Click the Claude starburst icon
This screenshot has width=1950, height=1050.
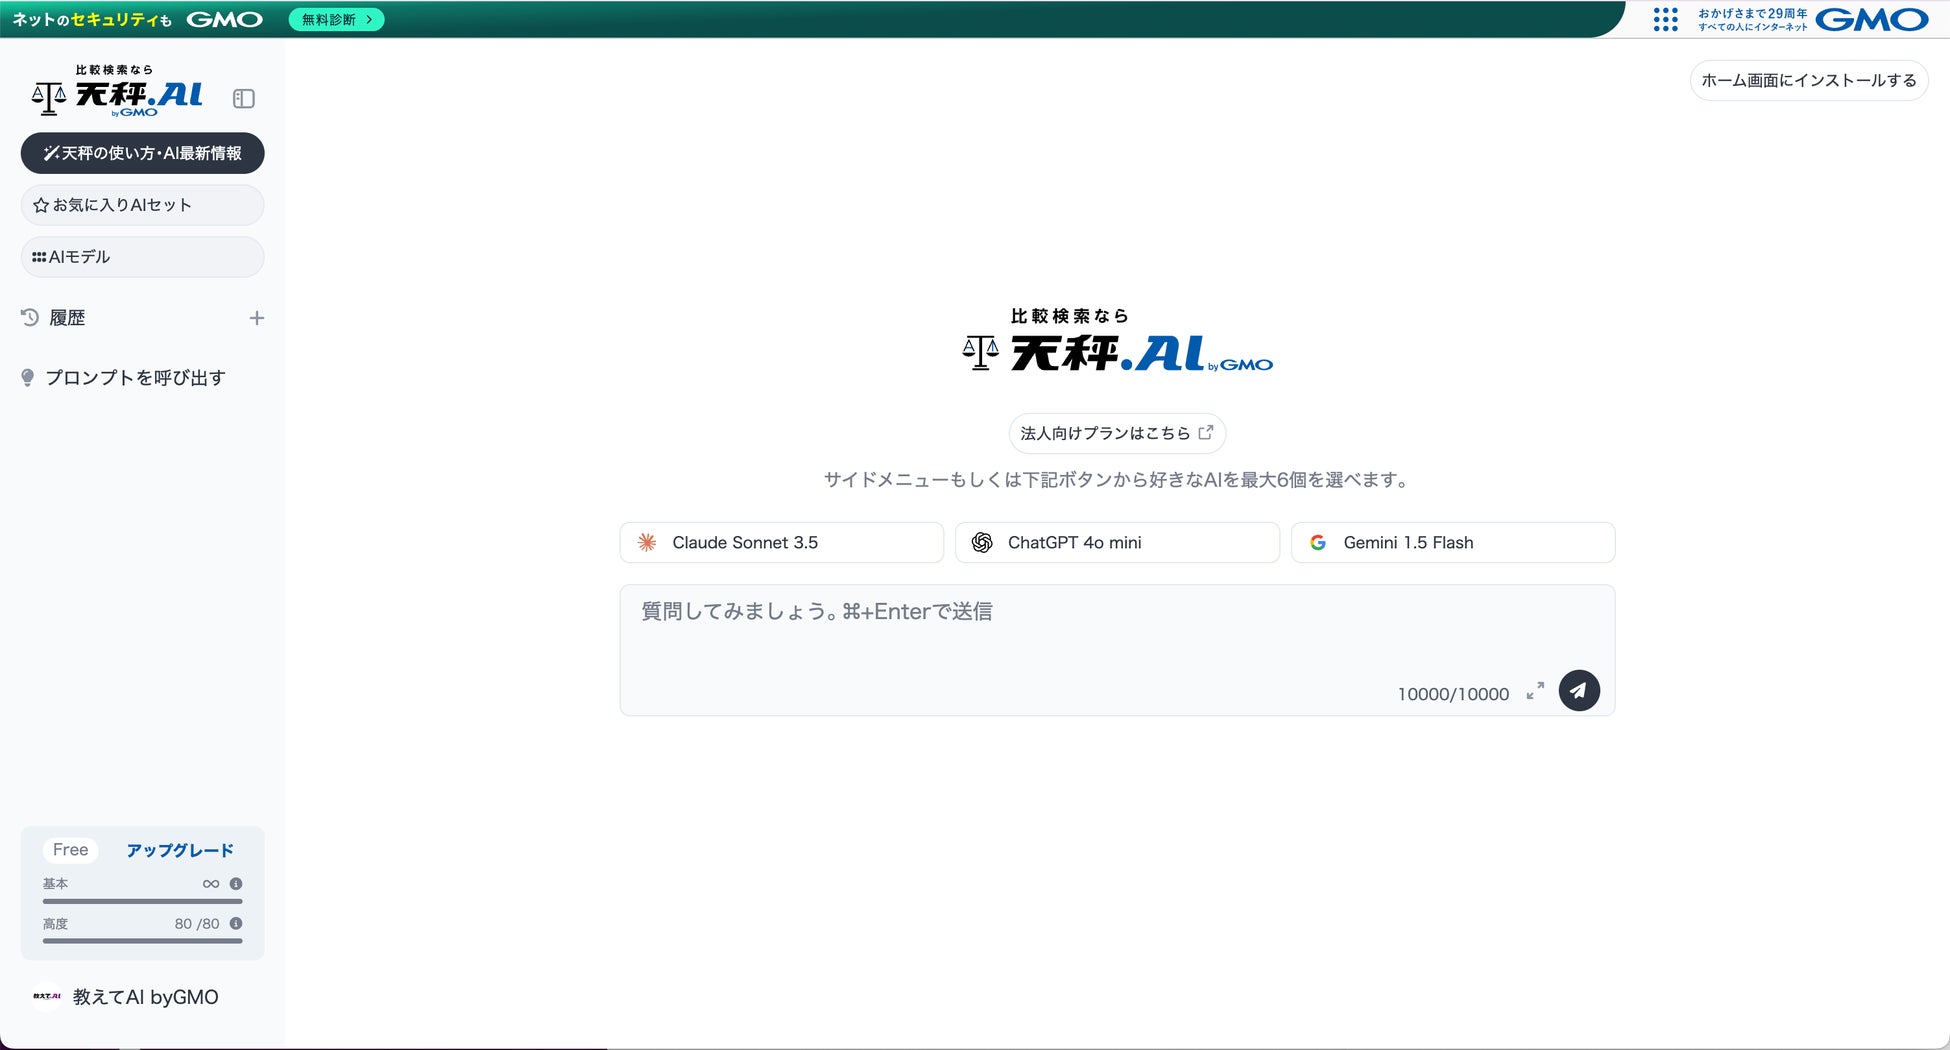click(647, 542)
